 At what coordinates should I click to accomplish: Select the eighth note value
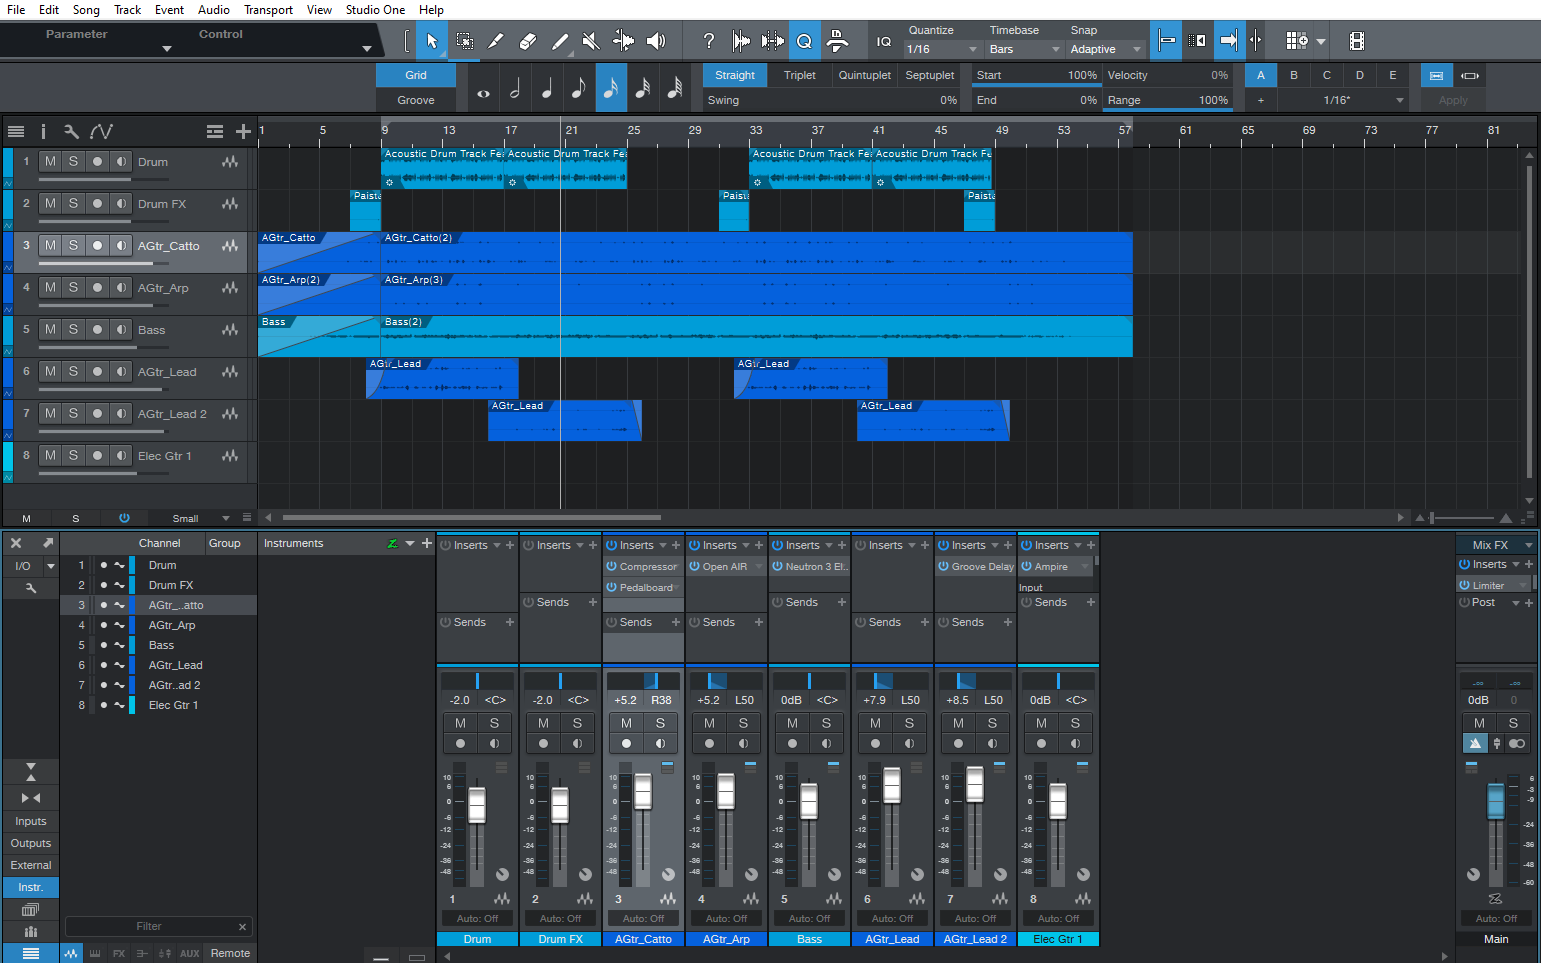point(579,88)
